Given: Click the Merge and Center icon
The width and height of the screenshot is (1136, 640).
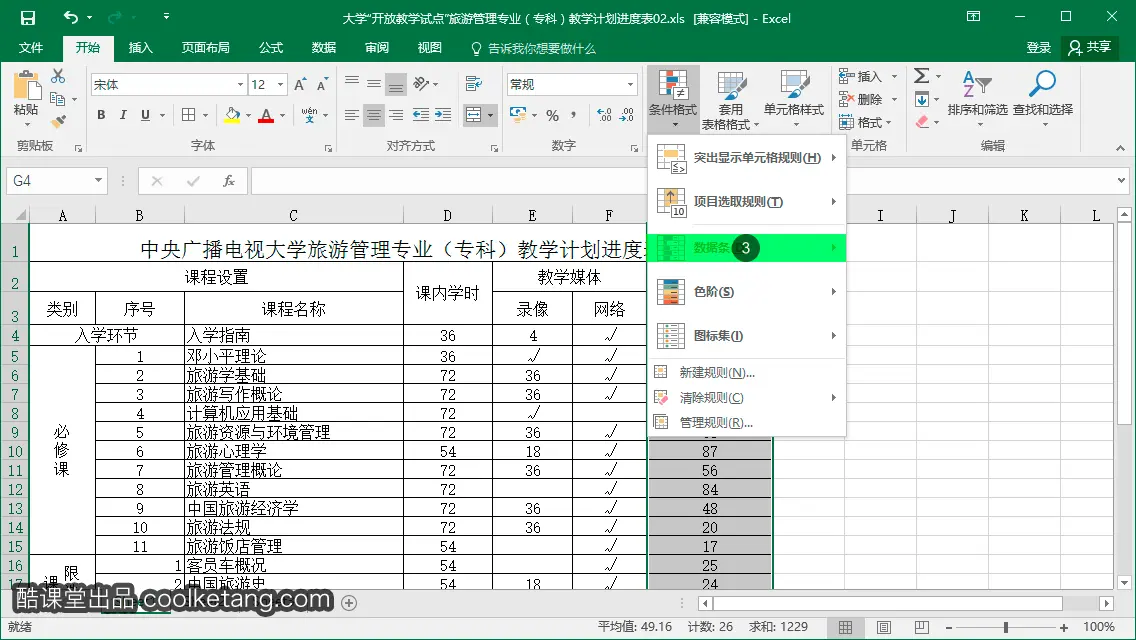Looking at the screenshot, I should (473, 115).
